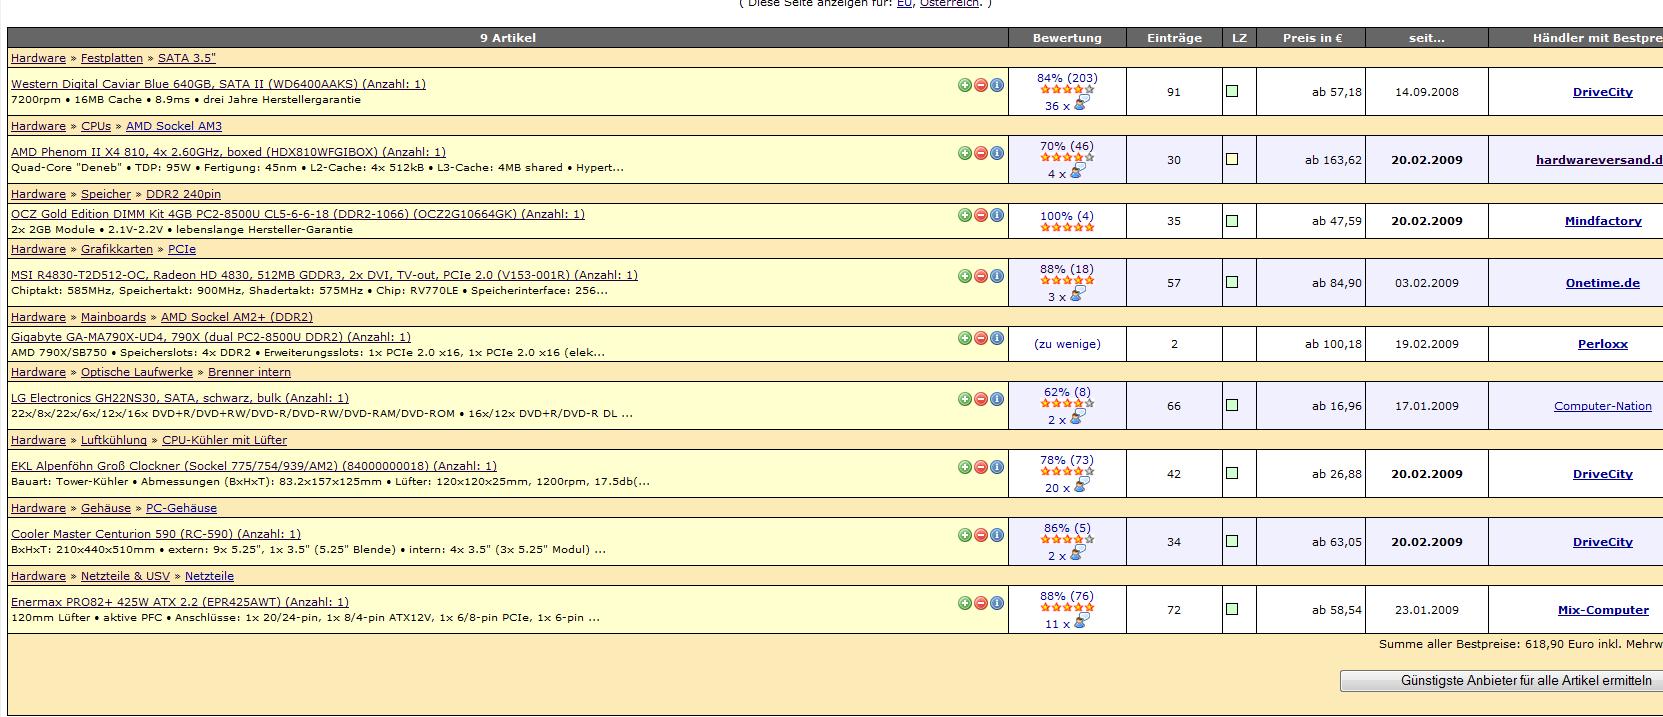Open the DDR2 240pin category link

pos(183,194)
